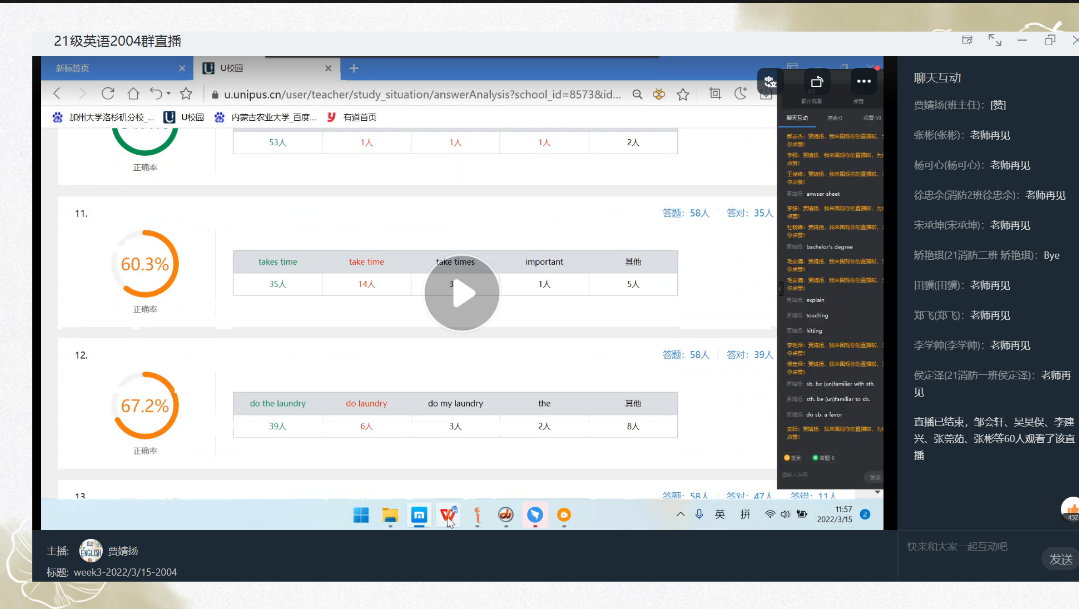This screenshot has width=1079, height=609.
Task: Click the 'takes time' answer header cell
Action: 277,261
